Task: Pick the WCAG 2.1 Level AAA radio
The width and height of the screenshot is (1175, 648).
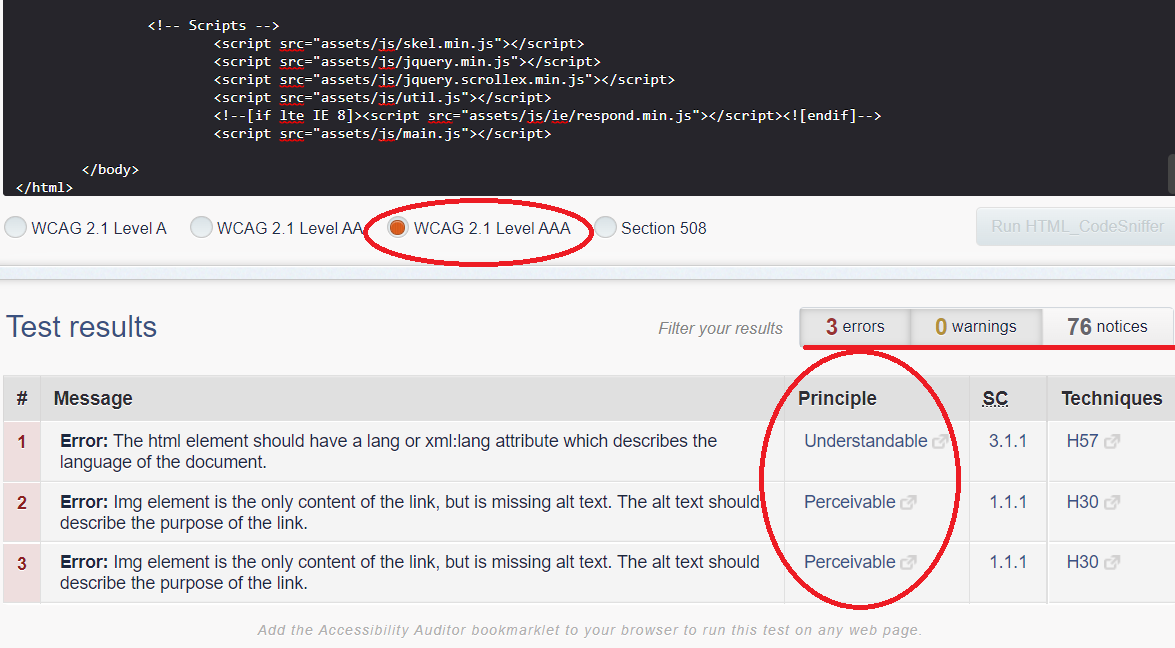Action: pos(398,228)
